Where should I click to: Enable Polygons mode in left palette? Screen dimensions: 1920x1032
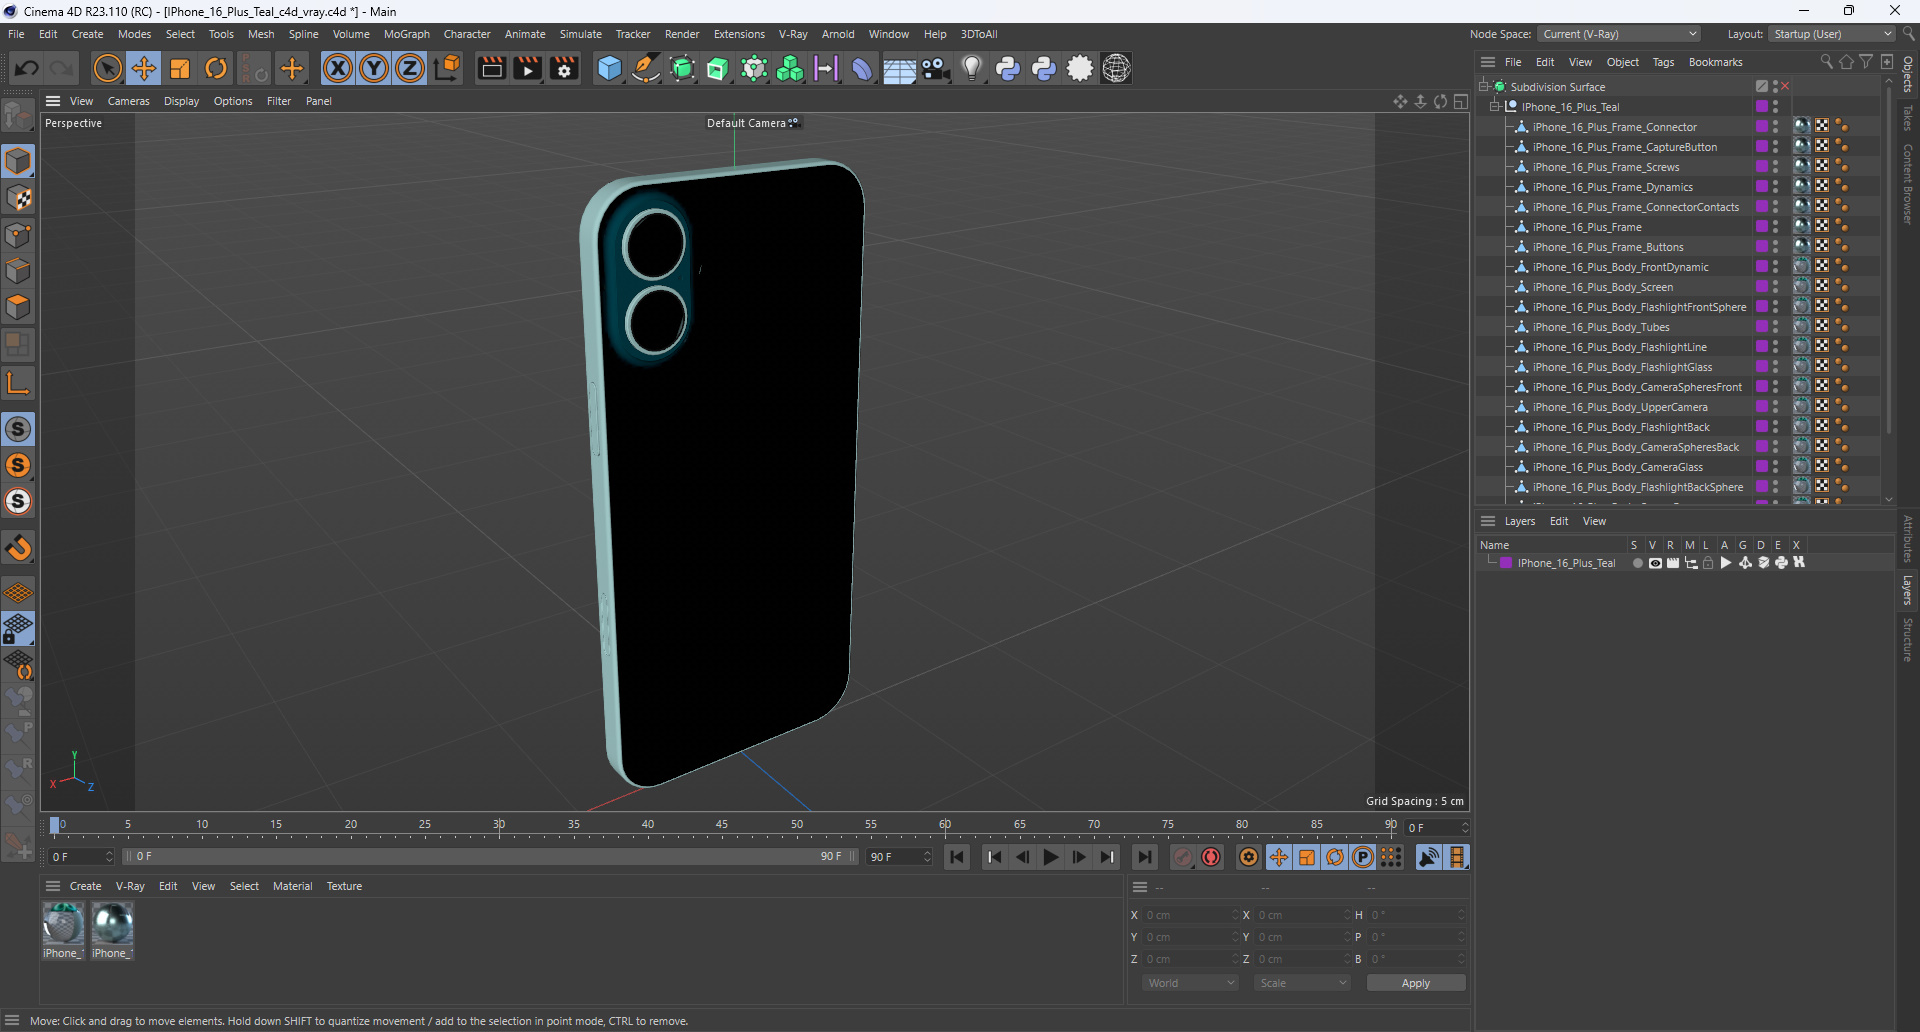(18, 307)
